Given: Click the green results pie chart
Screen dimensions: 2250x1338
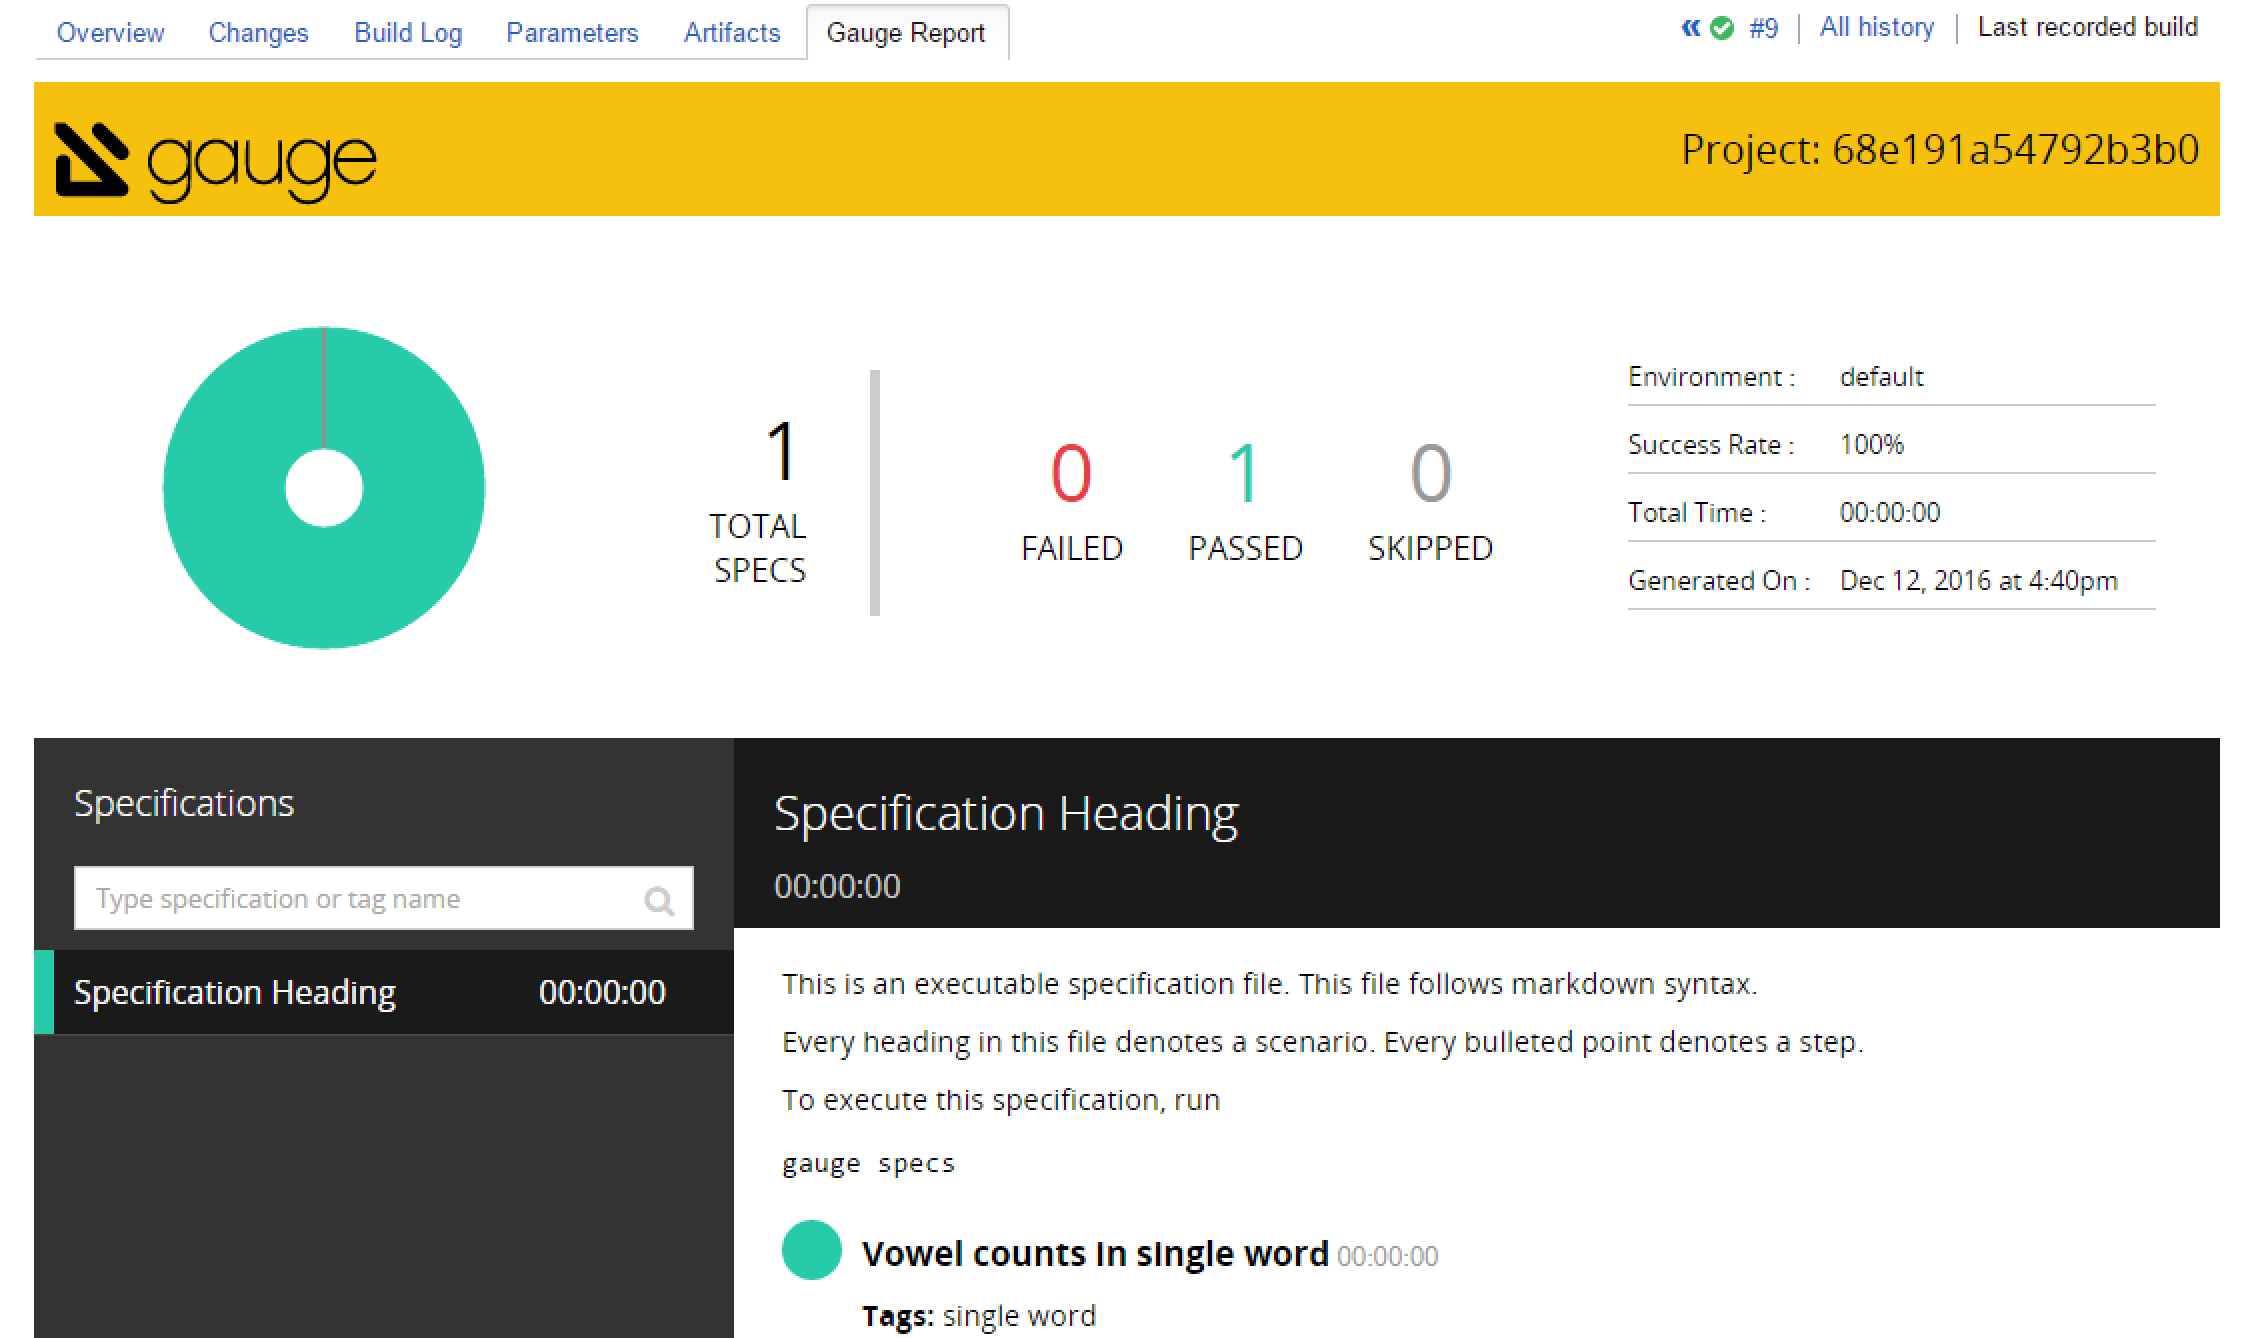Looking at the screenshot, I should point(324,488).
